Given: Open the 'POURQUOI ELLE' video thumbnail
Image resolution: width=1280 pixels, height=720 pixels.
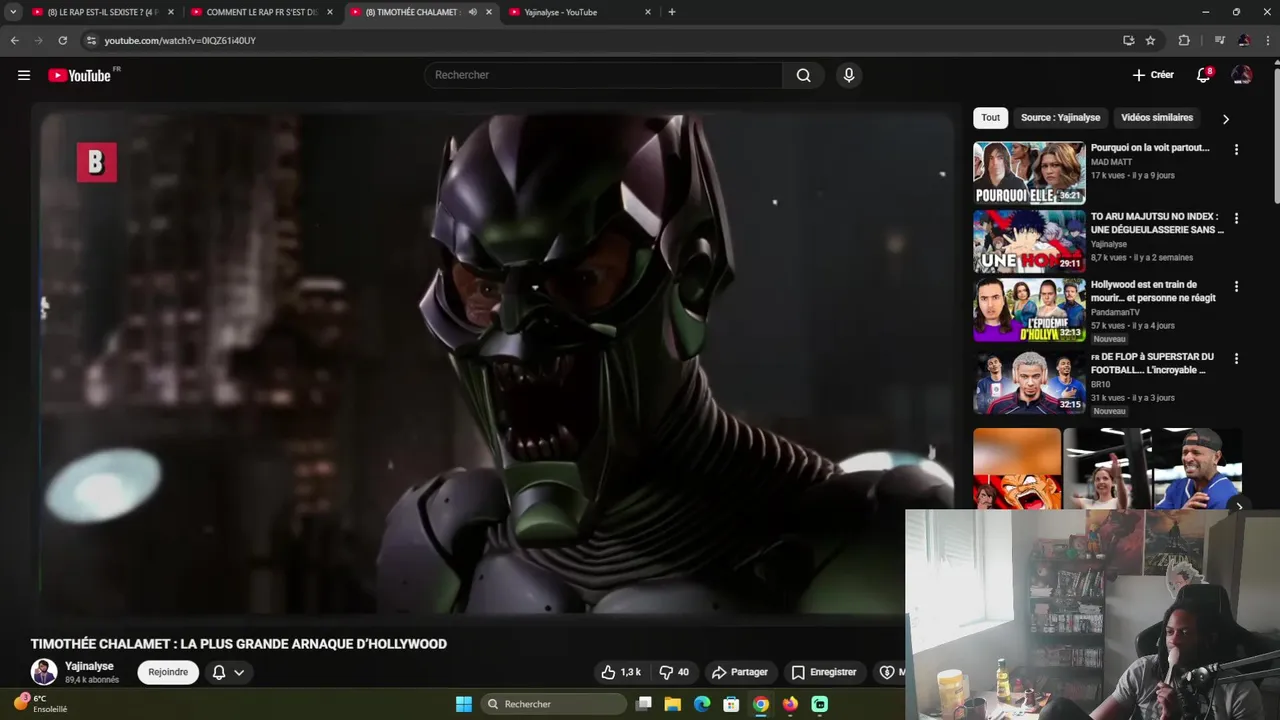Looking at the screenshot, I should pyautogui.click(x=1029, y=173).
